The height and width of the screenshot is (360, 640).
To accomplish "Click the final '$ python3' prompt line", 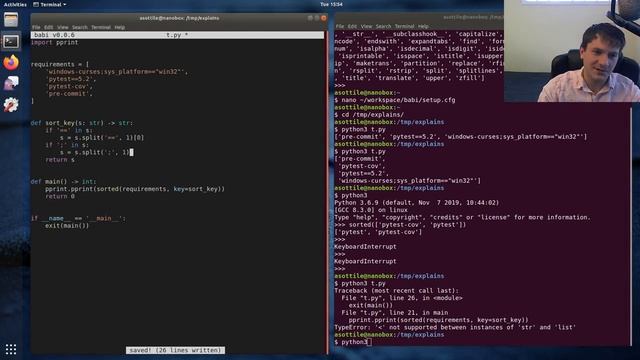I will click(353, 342).
